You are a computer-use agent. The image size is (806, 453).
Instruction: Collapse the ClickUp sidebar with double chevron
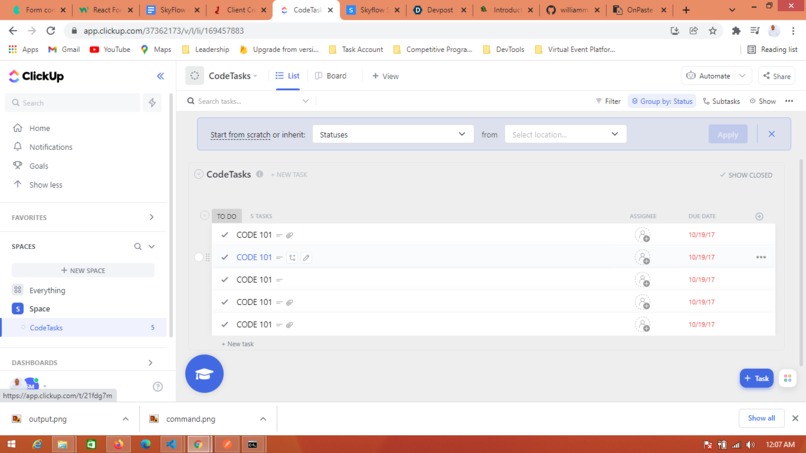(x=160, y=76)
